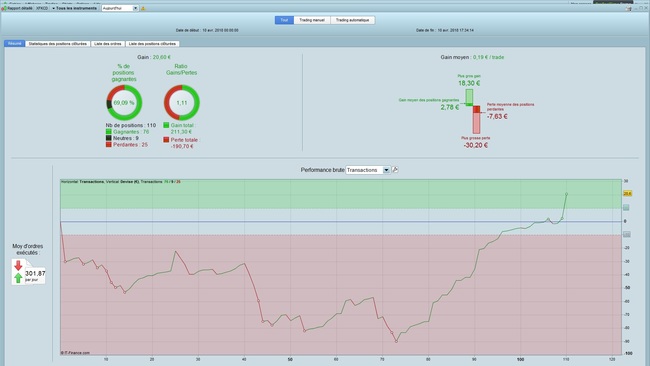Click the red down arrow icon

tap(18, 265)
